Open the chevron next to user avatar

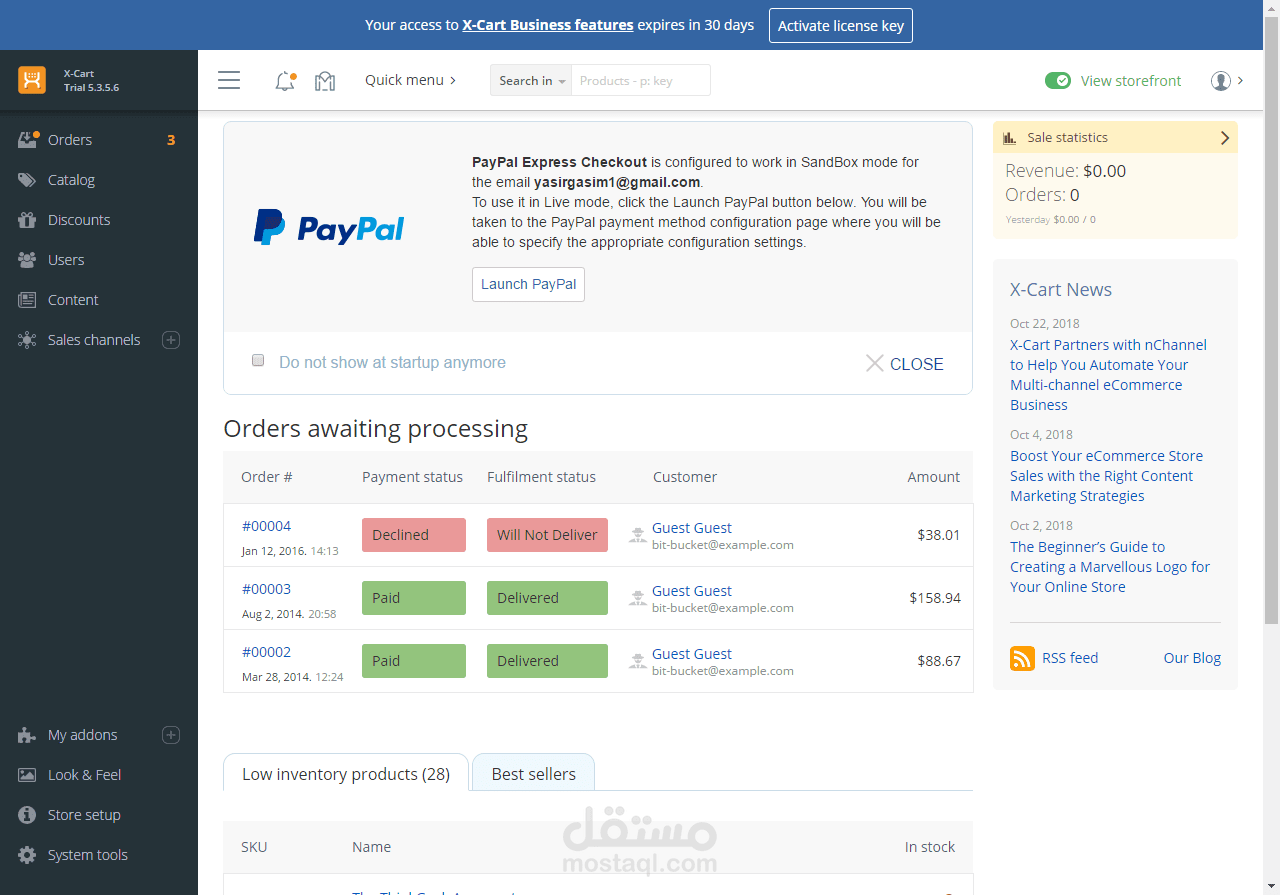1240,80
